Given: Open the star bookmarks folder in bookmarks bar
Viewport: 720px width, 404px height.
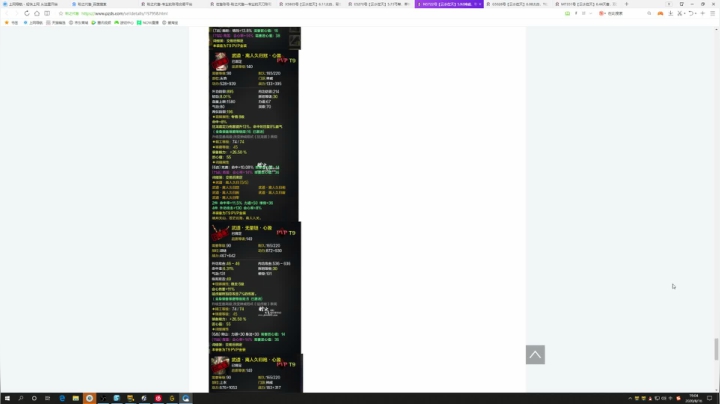Looking at the screenshot, I should click(x=11, y=22).
